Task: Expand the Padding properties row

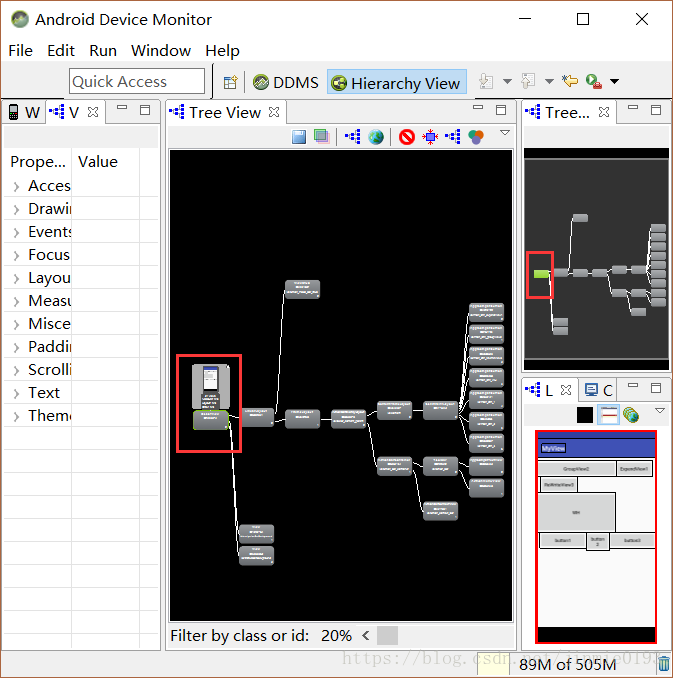Action: [x=16, y=347]
